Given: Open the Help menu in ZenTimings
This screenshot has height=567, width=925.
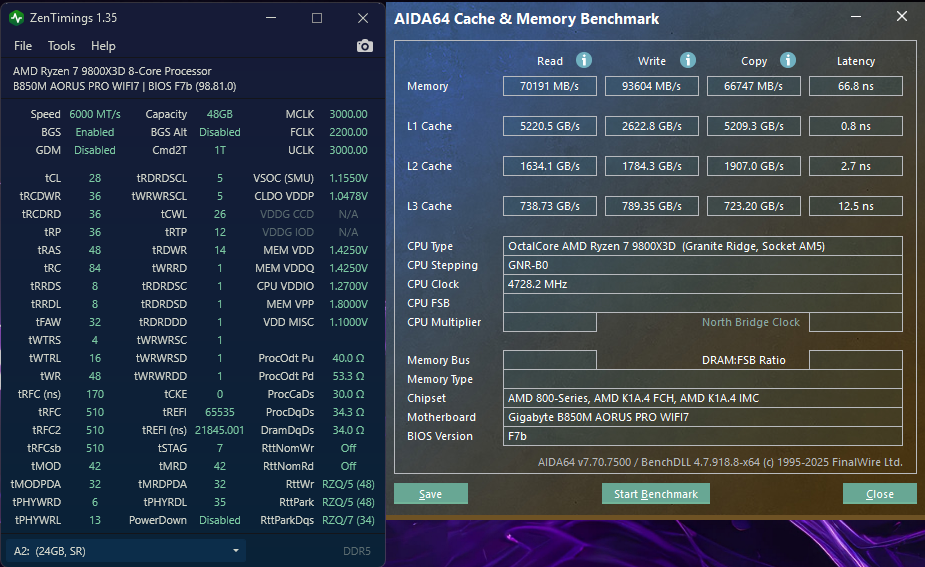Looking at the screenshot, I should [x=103, y=46].
